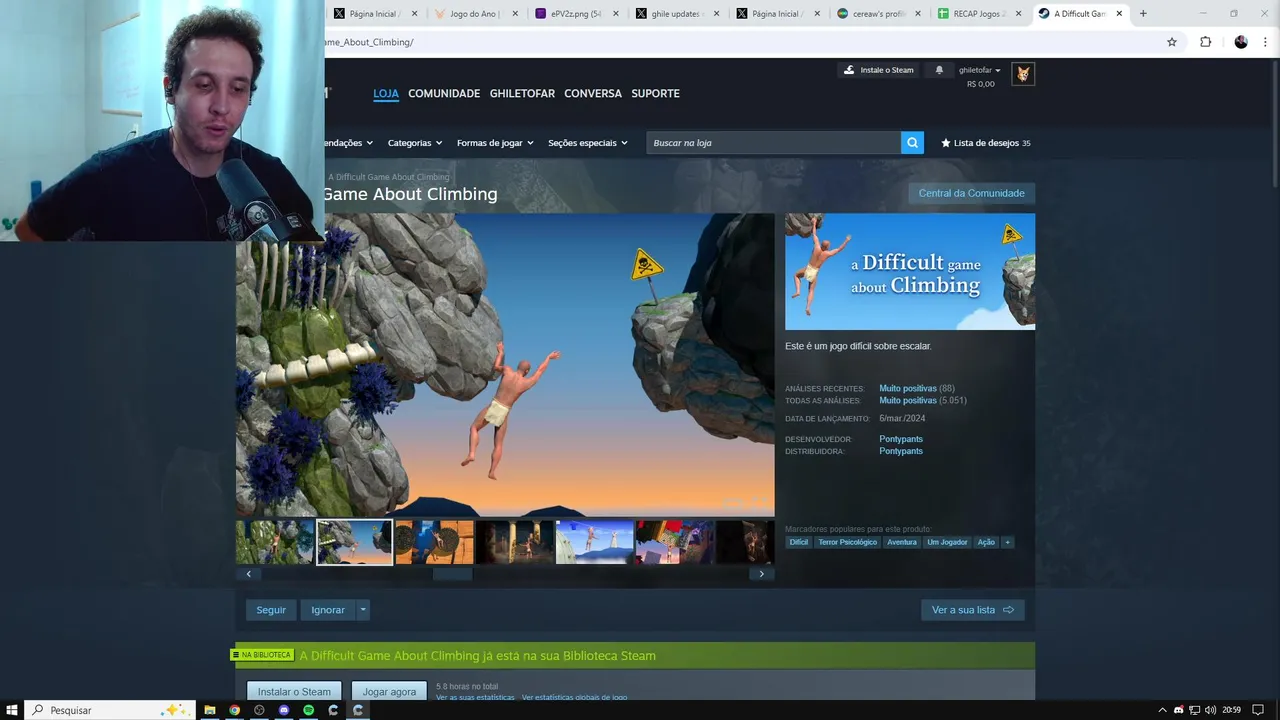Click the game capsule header image
Viewport: 1280px width, 720px height.
pos(910,272)
